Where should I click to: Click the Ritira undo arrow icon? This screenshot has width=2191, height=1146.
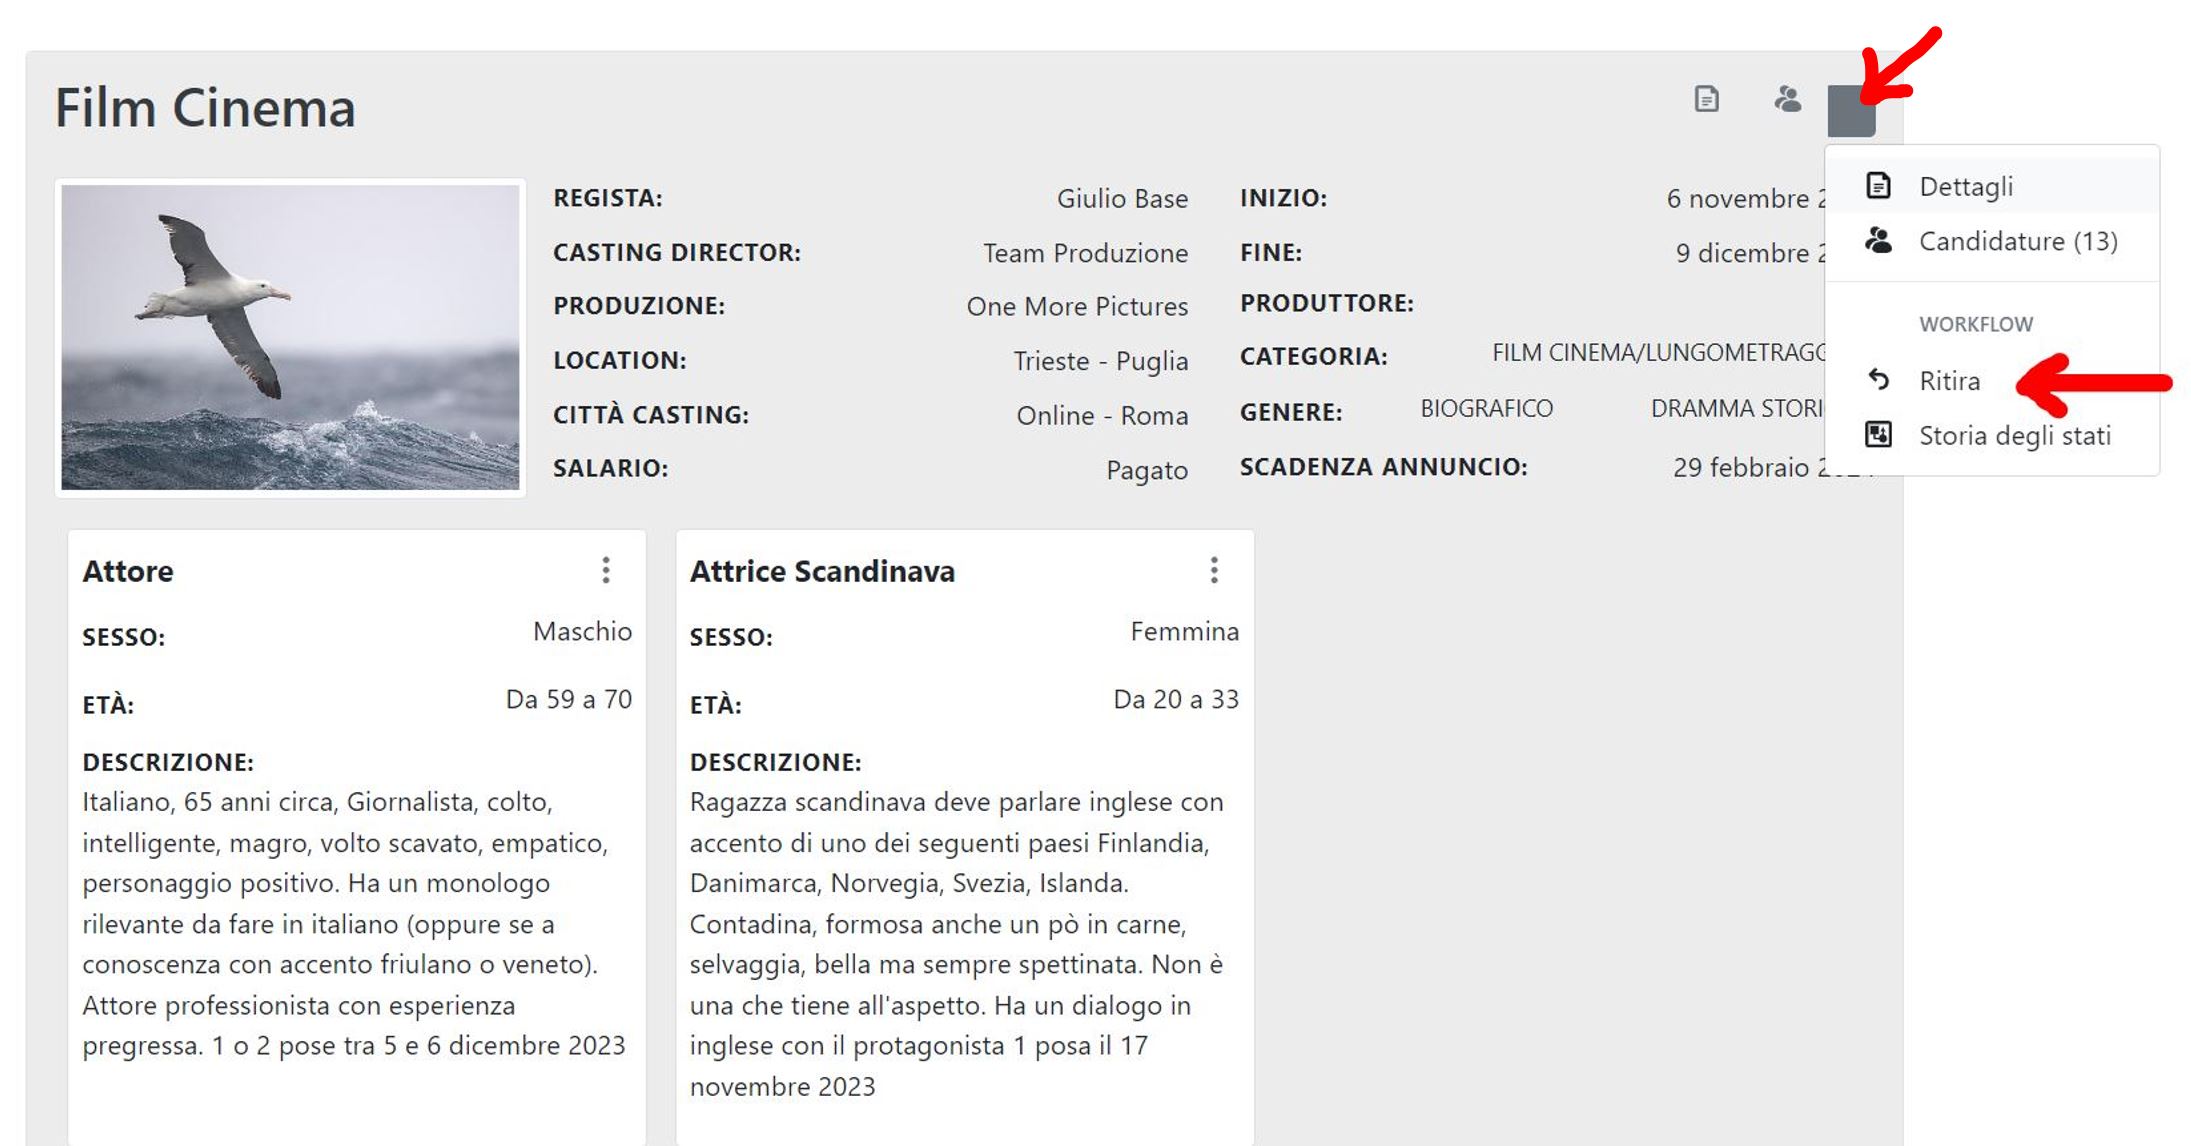click(1878, 380)
